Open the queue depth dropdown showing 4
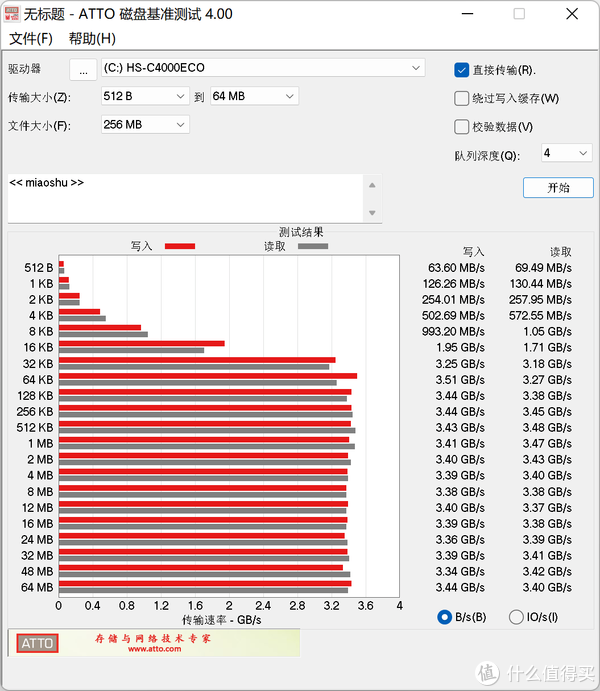This screenshot has width=600, height=691. tap(567, 153)
